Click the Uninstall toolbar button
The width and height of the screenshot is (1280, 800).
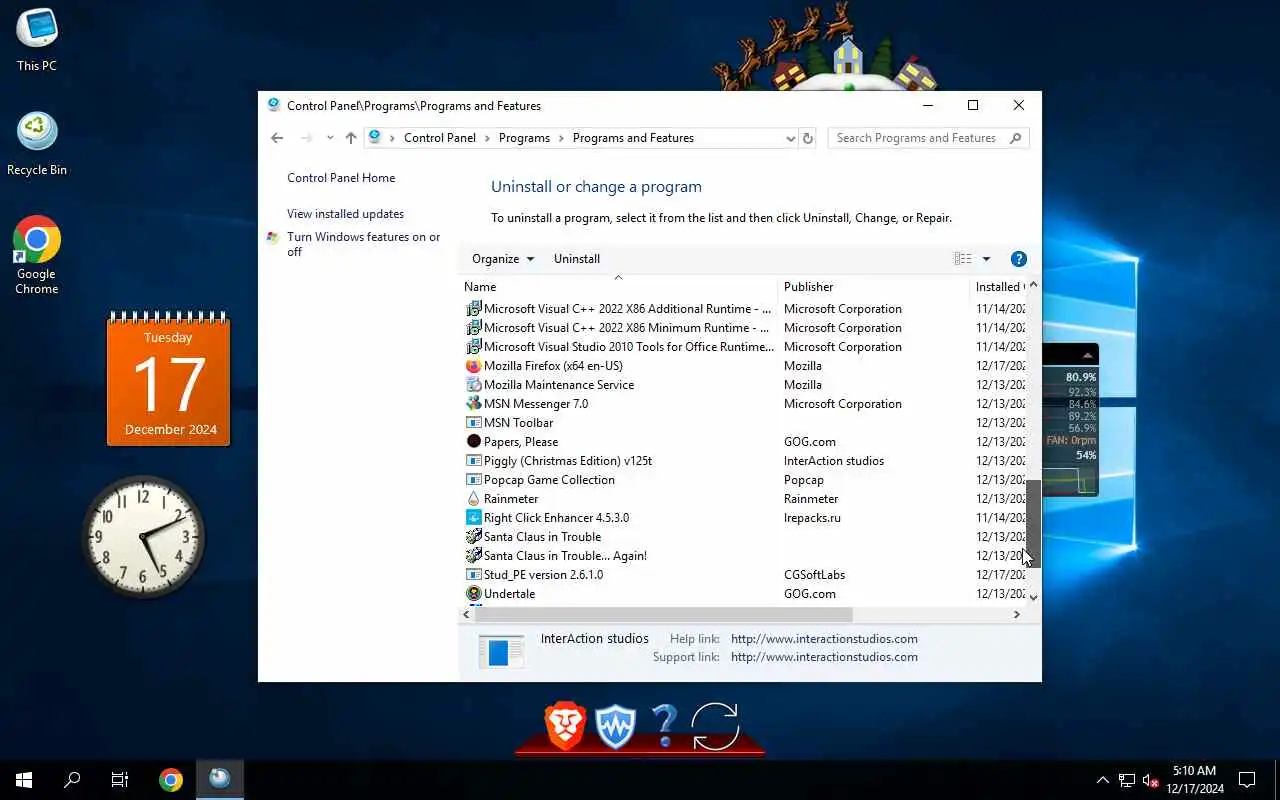pos(577,259)
